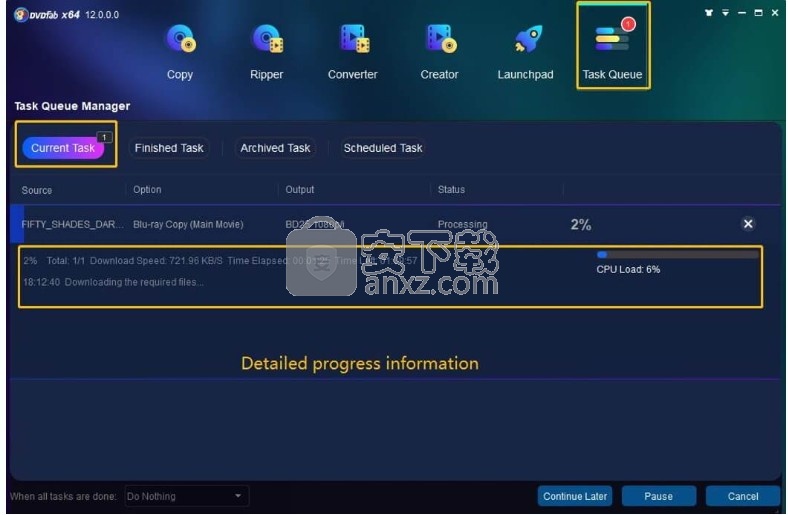The width and height of the screenshot is (788, 515).
Task: Switch to Current Task tab
Action: [x=63, y=148]
